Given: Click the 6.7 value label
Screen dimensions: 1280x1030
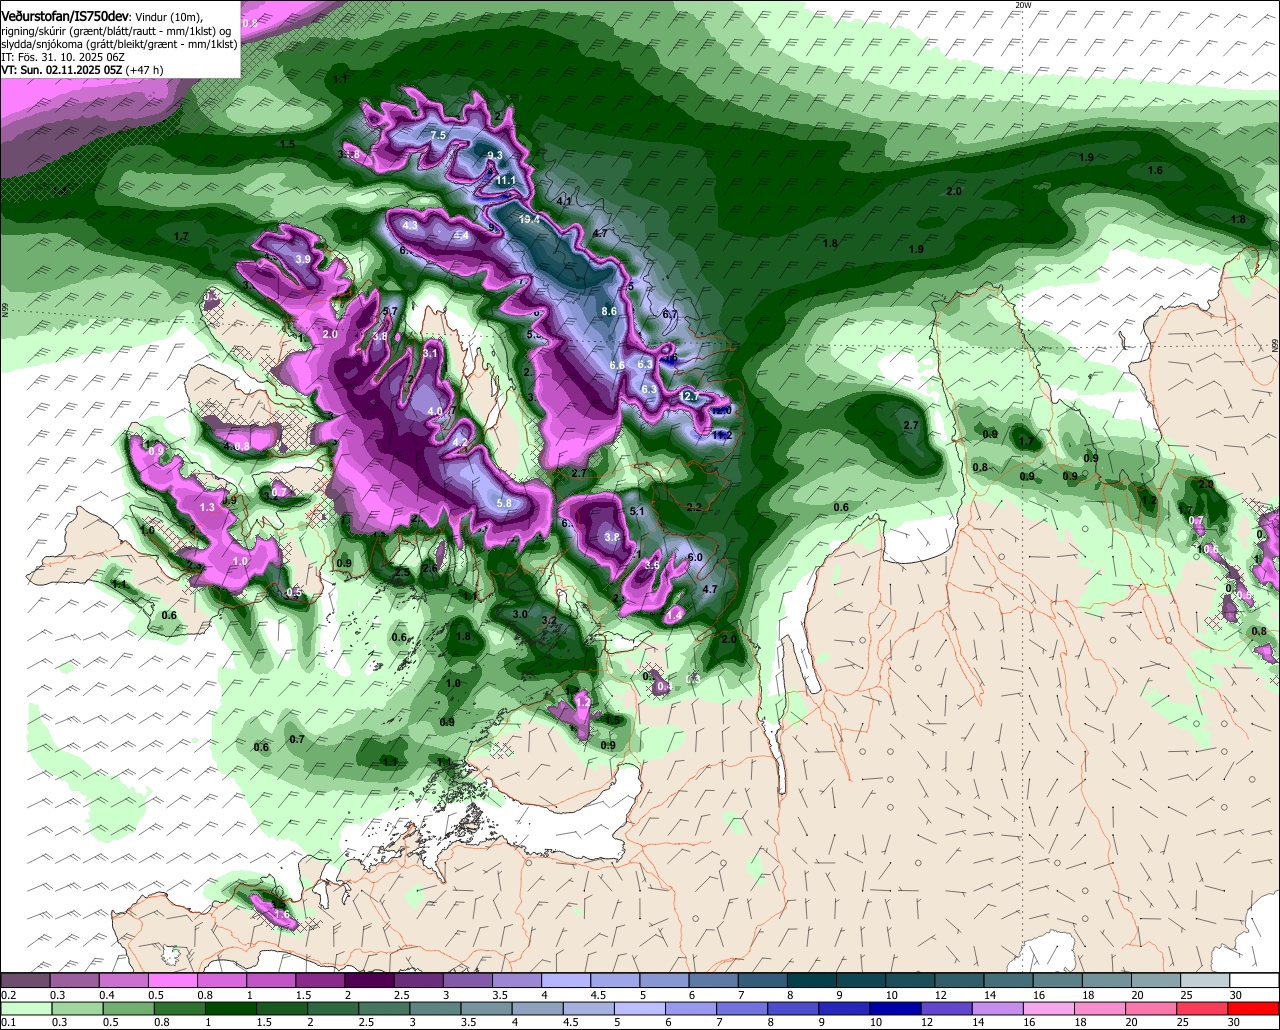Looking at the screenshot, I should point(670,314).
